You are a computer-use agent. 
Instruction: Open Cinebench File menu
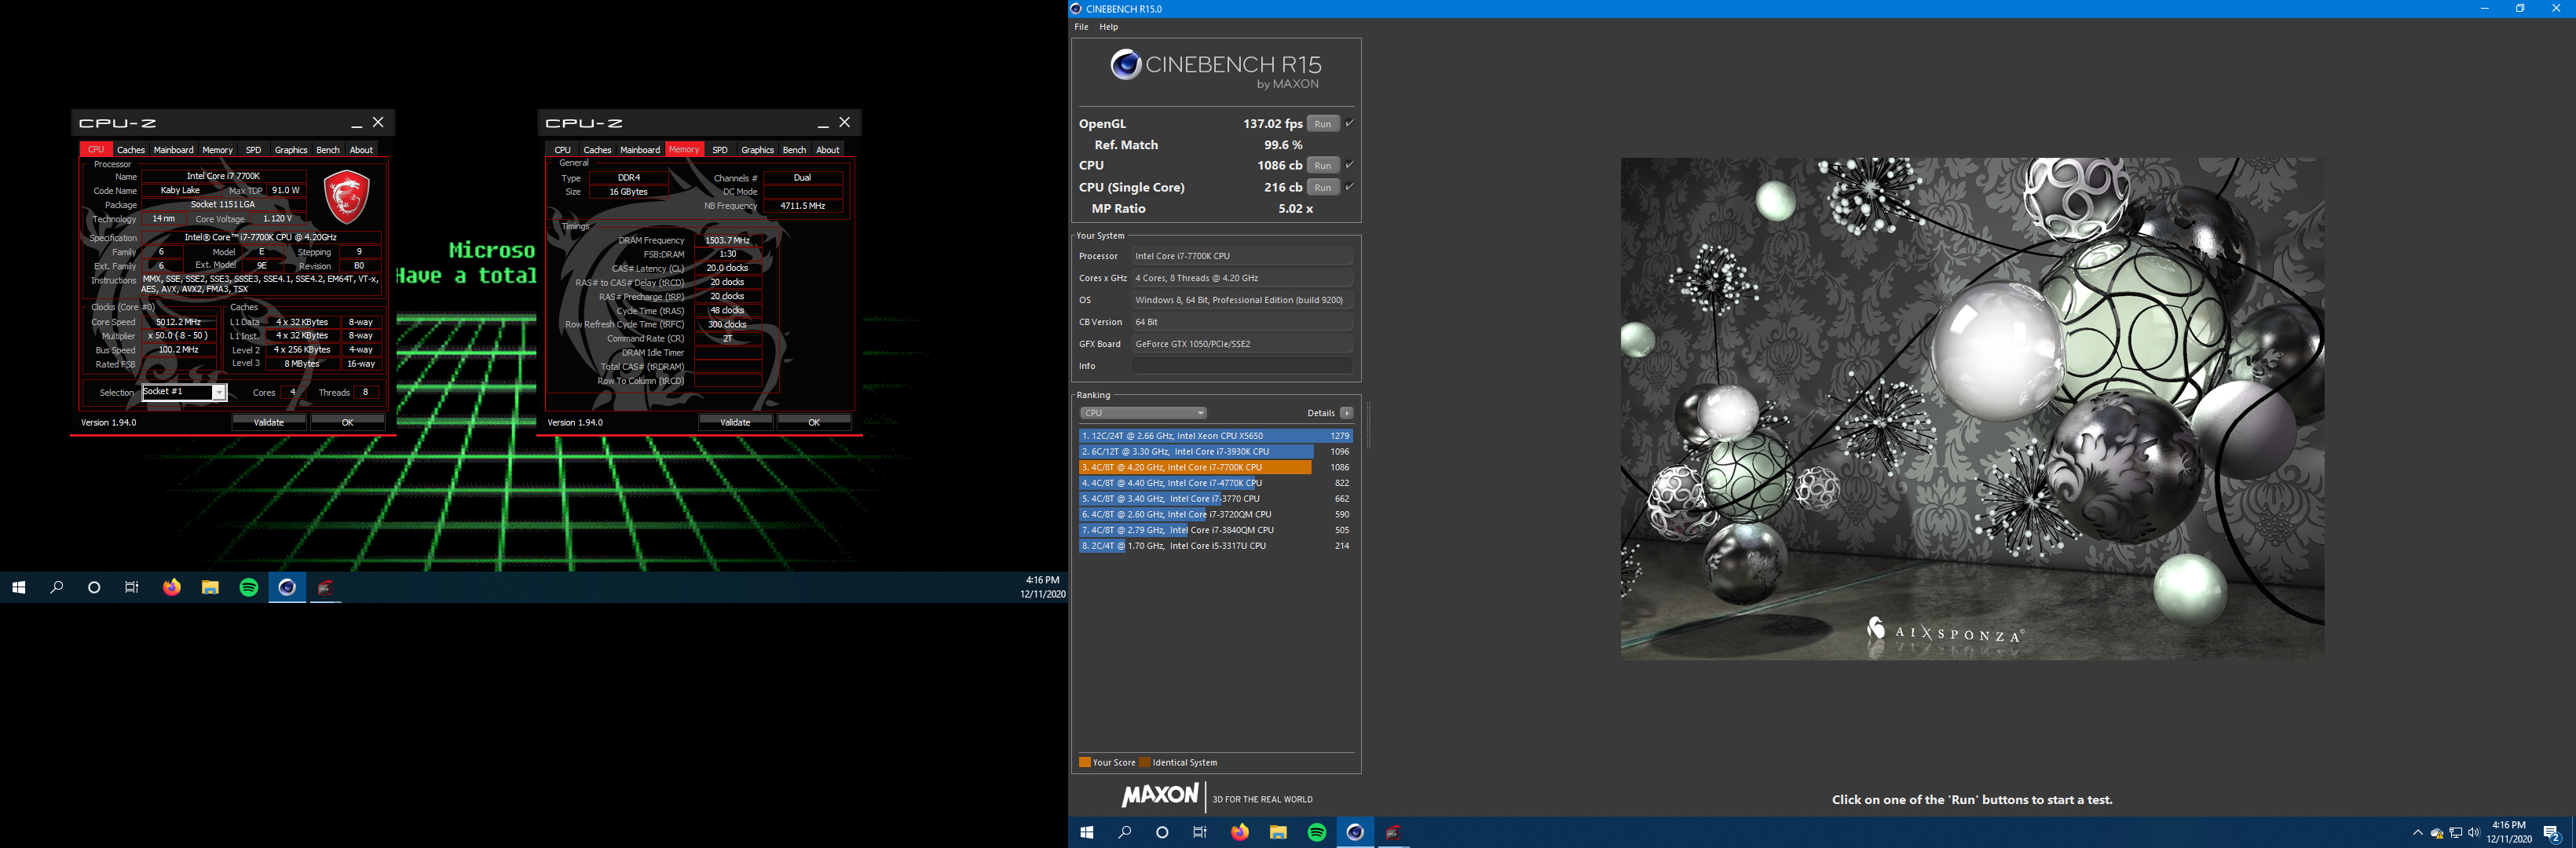(x=1081, y=27)
